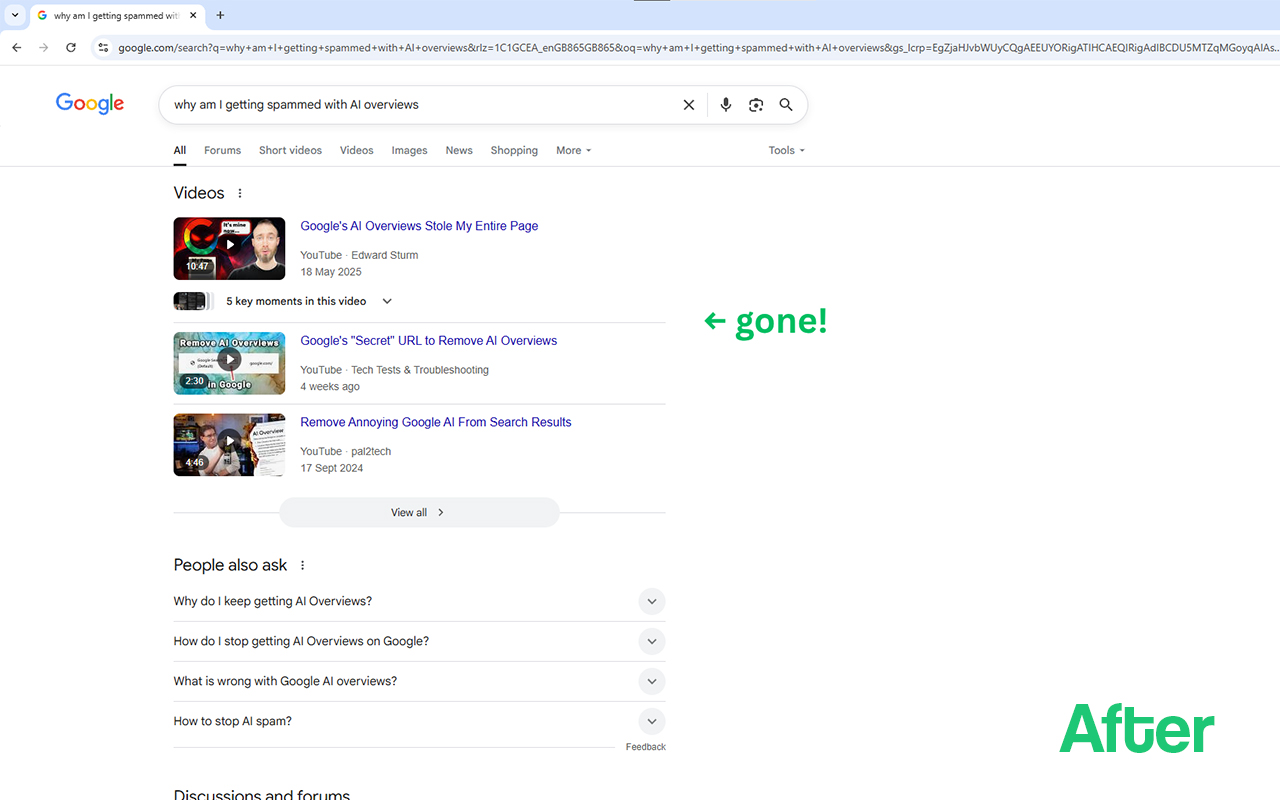Image resolution: width=1280 pixels, height=800 pixels.
Task: Switch to the Videos tab
Action: (x=356, y=151)
